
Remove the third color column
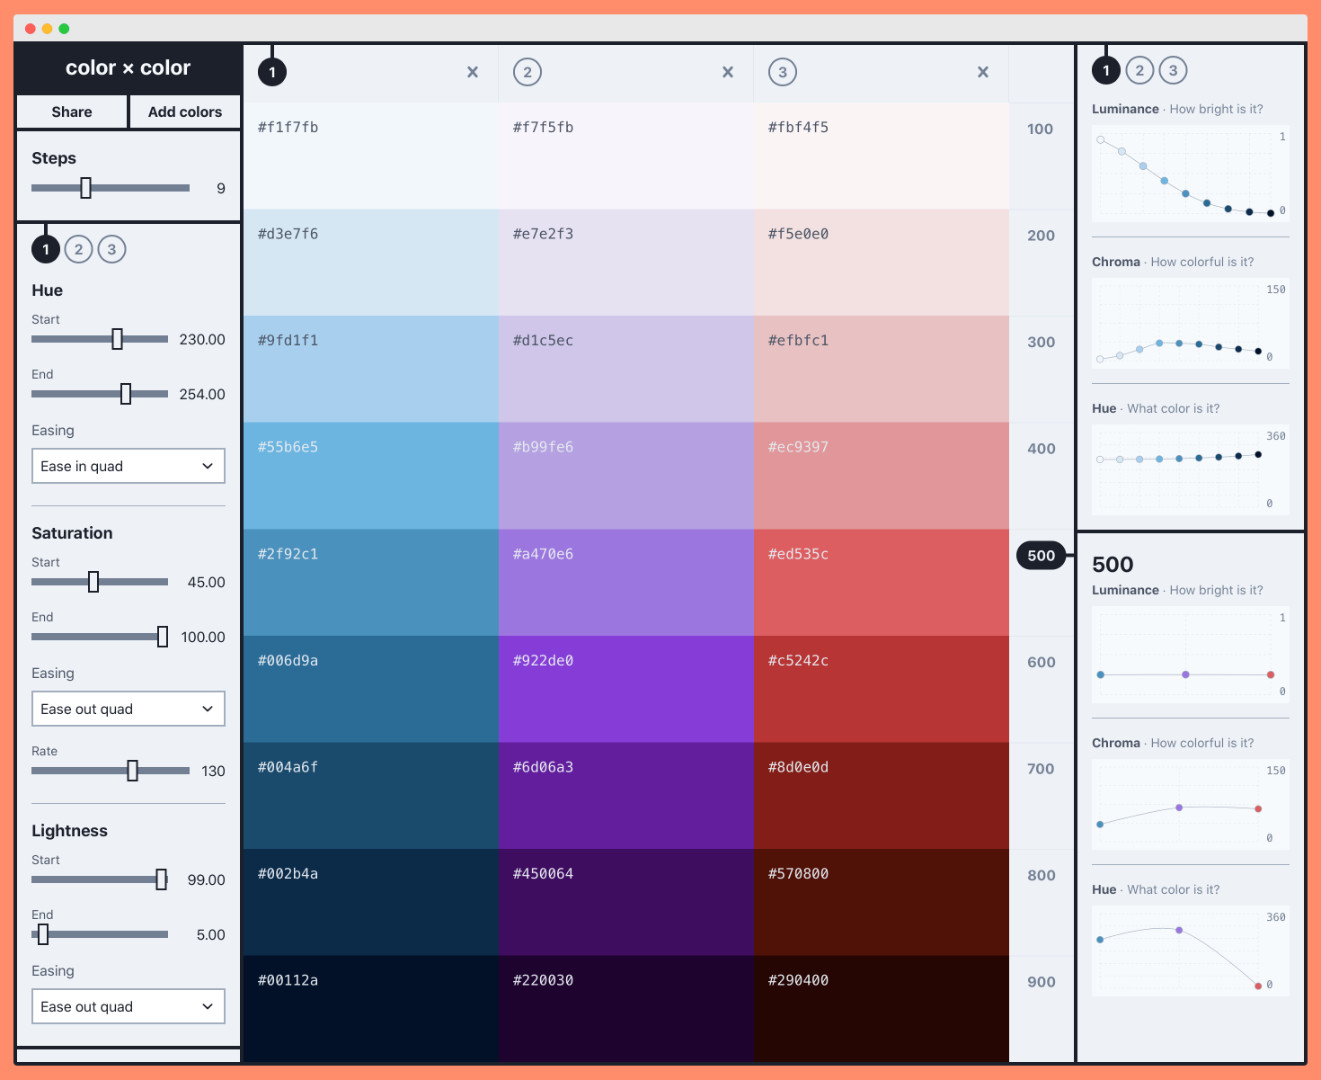(x=983, y=72)
